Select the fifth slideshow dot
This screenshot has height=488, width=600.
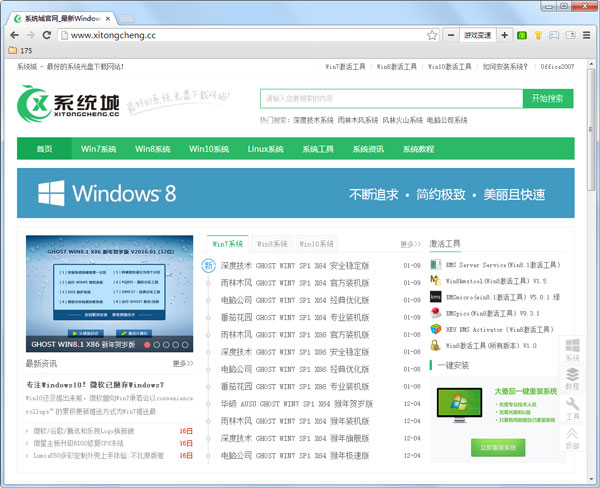pyautogui.click(x=185, y=345)
